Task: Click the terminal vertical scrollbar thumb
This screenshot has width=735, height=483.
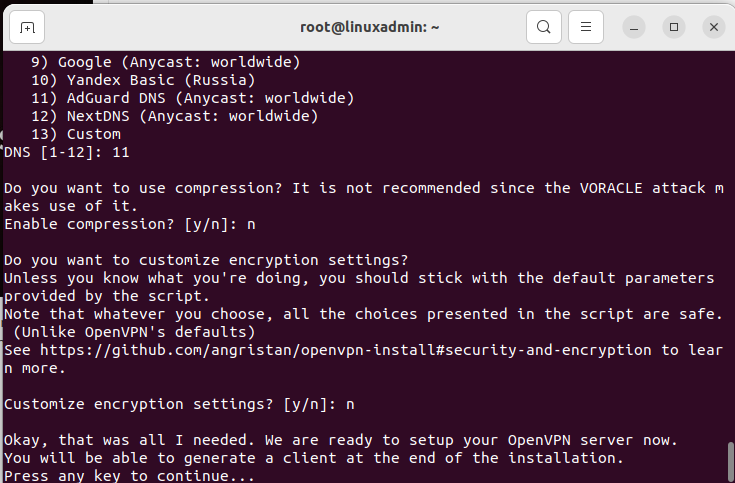Action: tap(730, 462)
